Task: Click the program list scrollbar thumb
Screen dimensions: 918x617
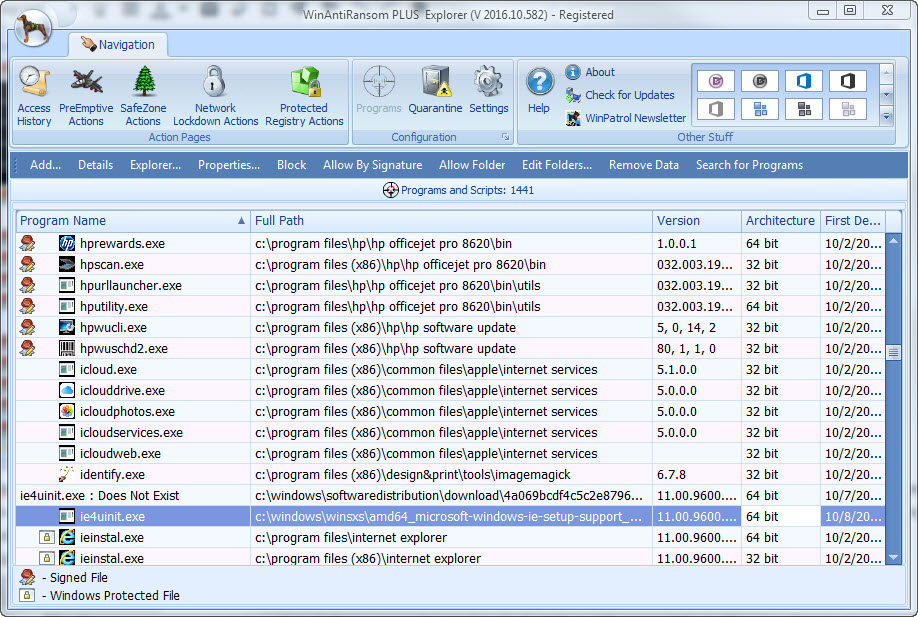Action: pos(893,352)
